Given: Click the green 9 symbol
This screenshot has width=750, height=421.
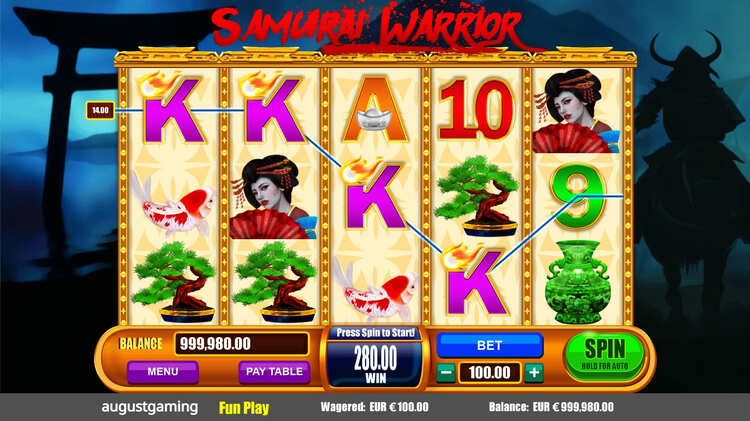Looking at the screenshot, I should [578, 196].
